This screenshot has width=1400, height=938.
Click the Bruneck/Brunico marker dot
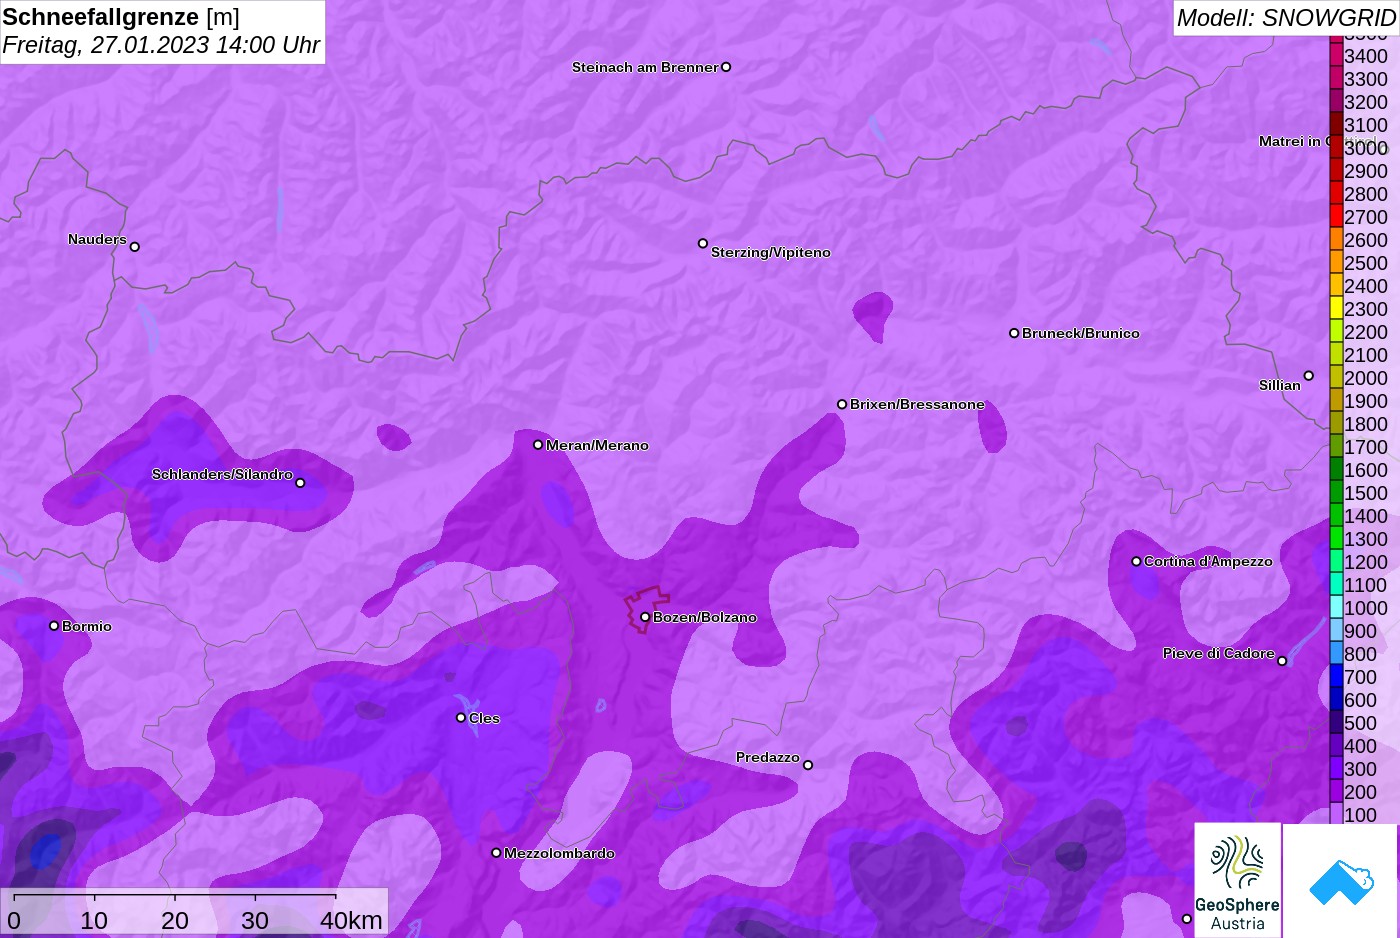(x=1014, y=333)
